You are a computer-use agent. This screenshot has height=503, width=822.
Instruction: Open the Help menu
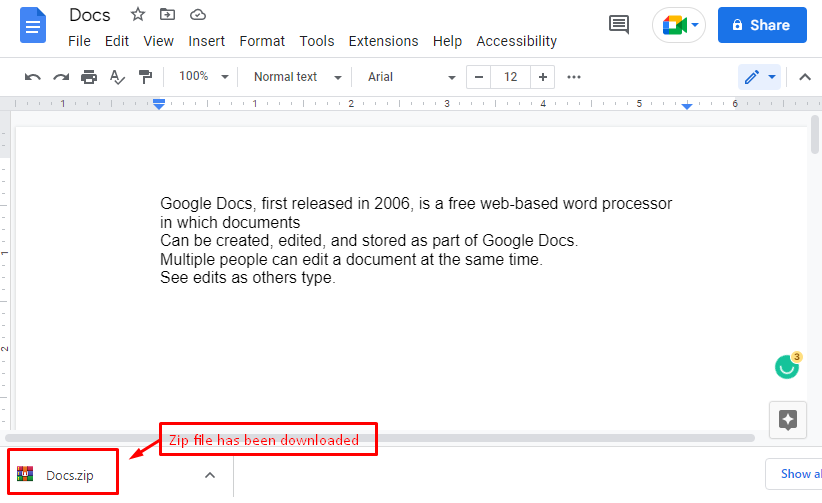(x=447, y=41)
